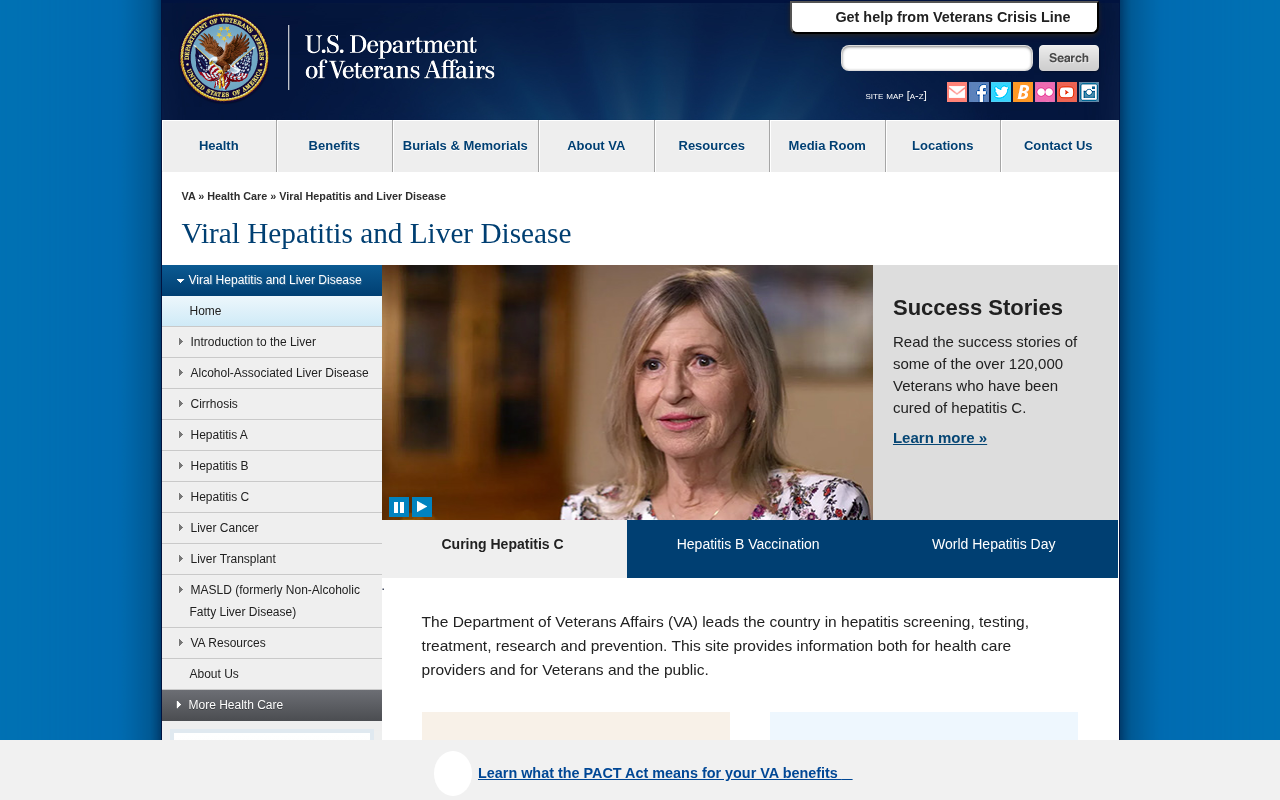Screen dimensions: 1280x800
Task: Open the YouTube icon
Action: coord(1067,92)
